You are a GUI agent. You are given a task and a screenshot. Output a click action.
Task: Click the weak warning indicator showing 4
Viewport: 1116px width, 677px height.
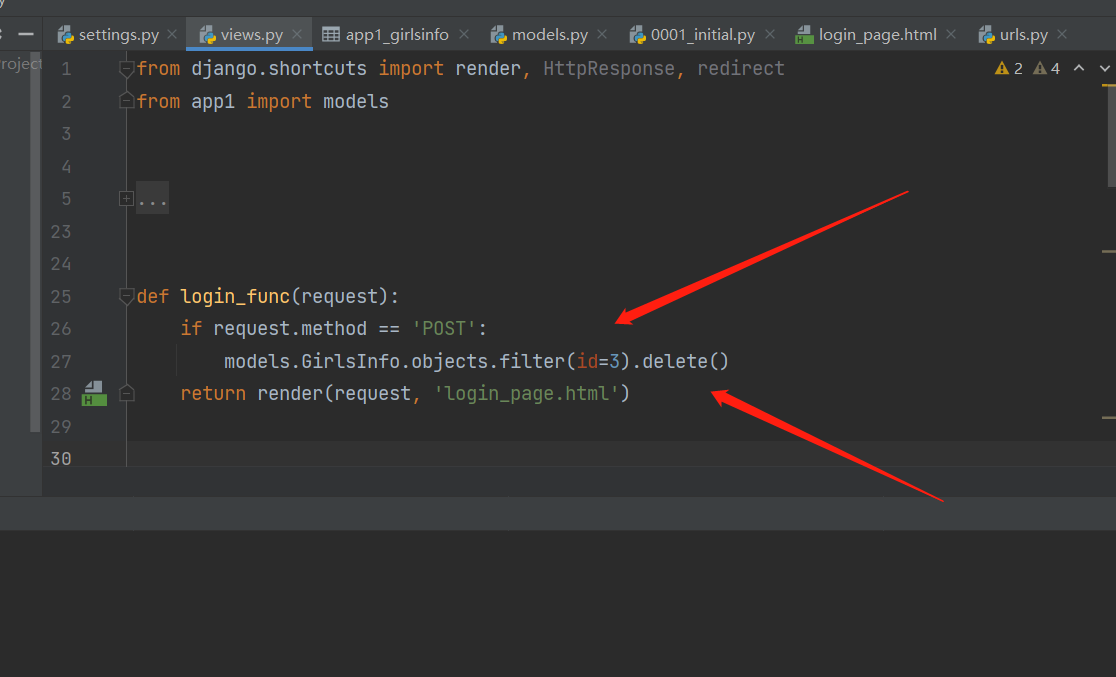(1047, 68)
